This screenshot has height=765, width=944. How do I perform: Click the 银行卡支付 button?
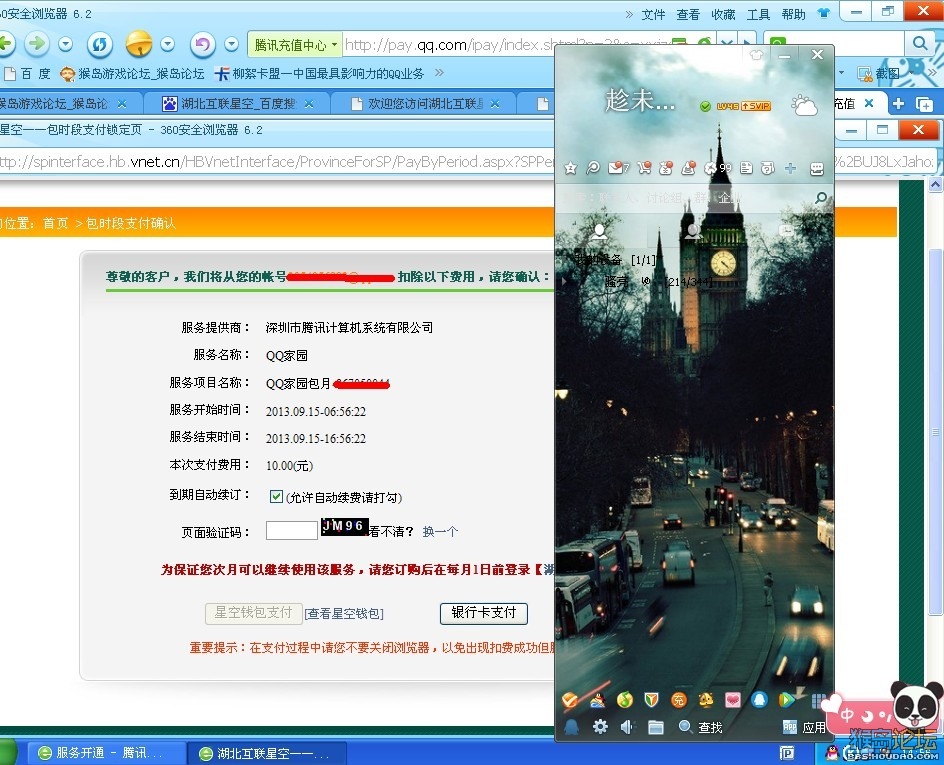484,613
